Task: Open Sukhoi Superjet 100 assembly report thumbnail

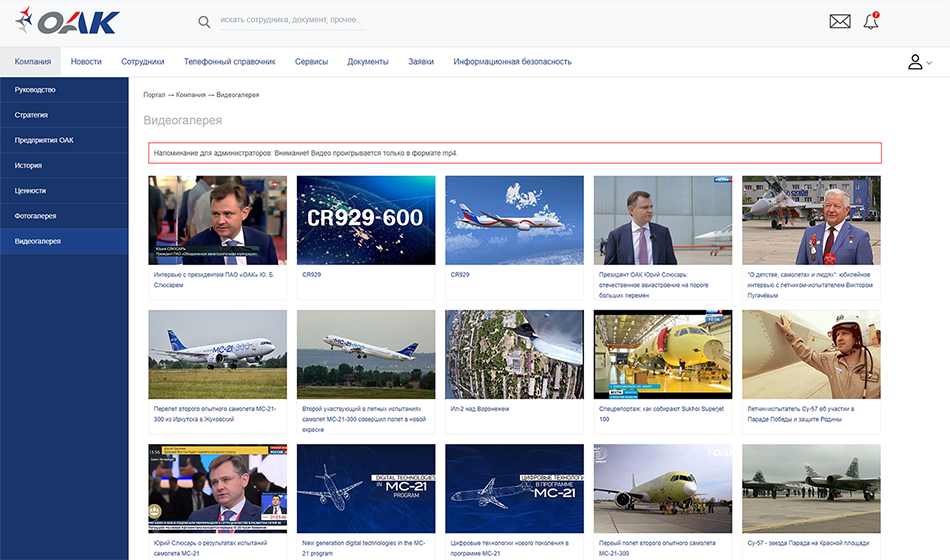Action: (x=663, y=355)
